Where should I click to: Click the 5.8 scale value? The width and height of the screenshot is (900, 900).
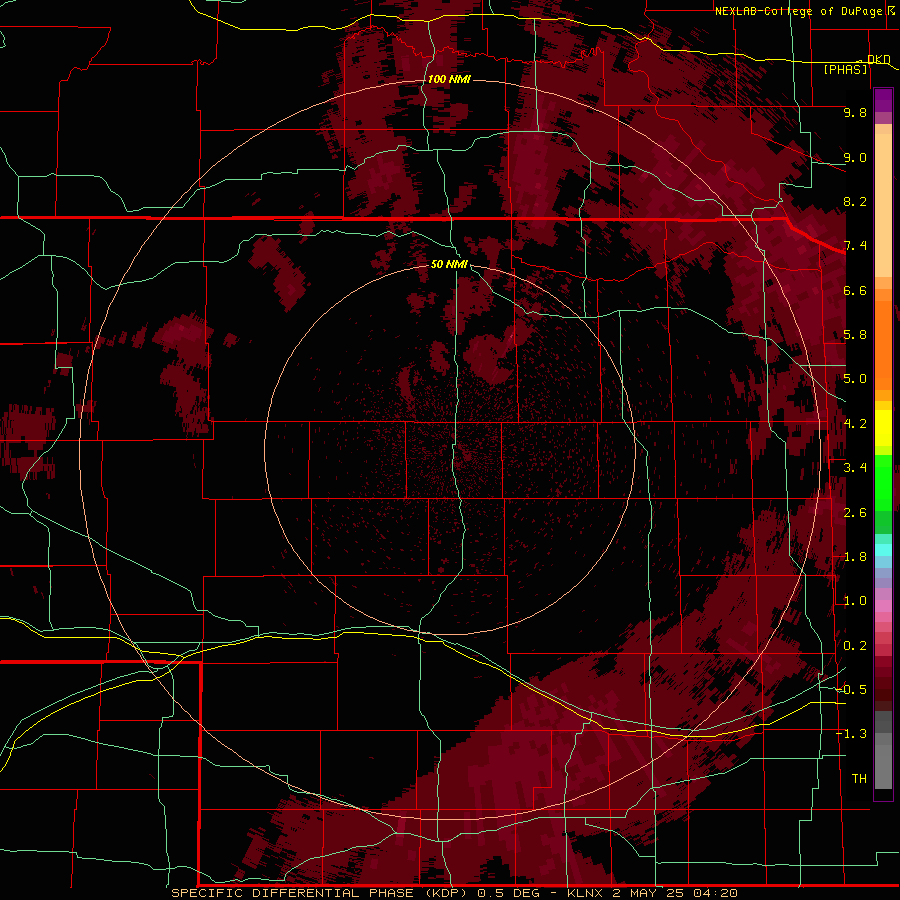[x=855, y=335]
